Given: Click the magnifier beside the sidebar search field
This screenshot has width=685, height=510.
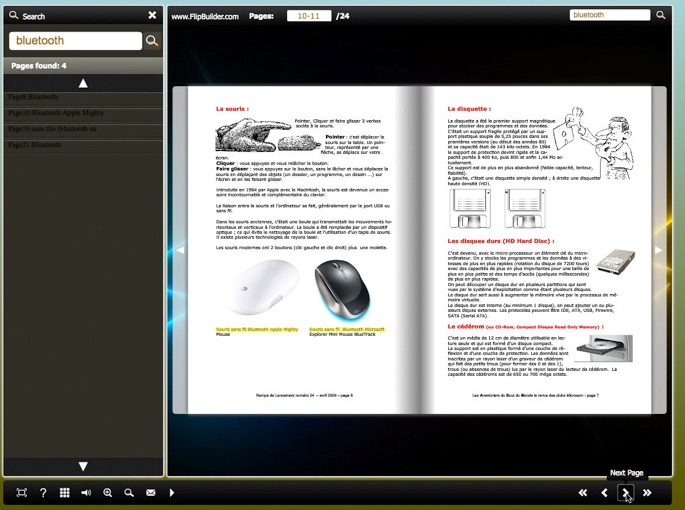Looking at the screenshot, I should pyautogui.click(x=152, y=41).
